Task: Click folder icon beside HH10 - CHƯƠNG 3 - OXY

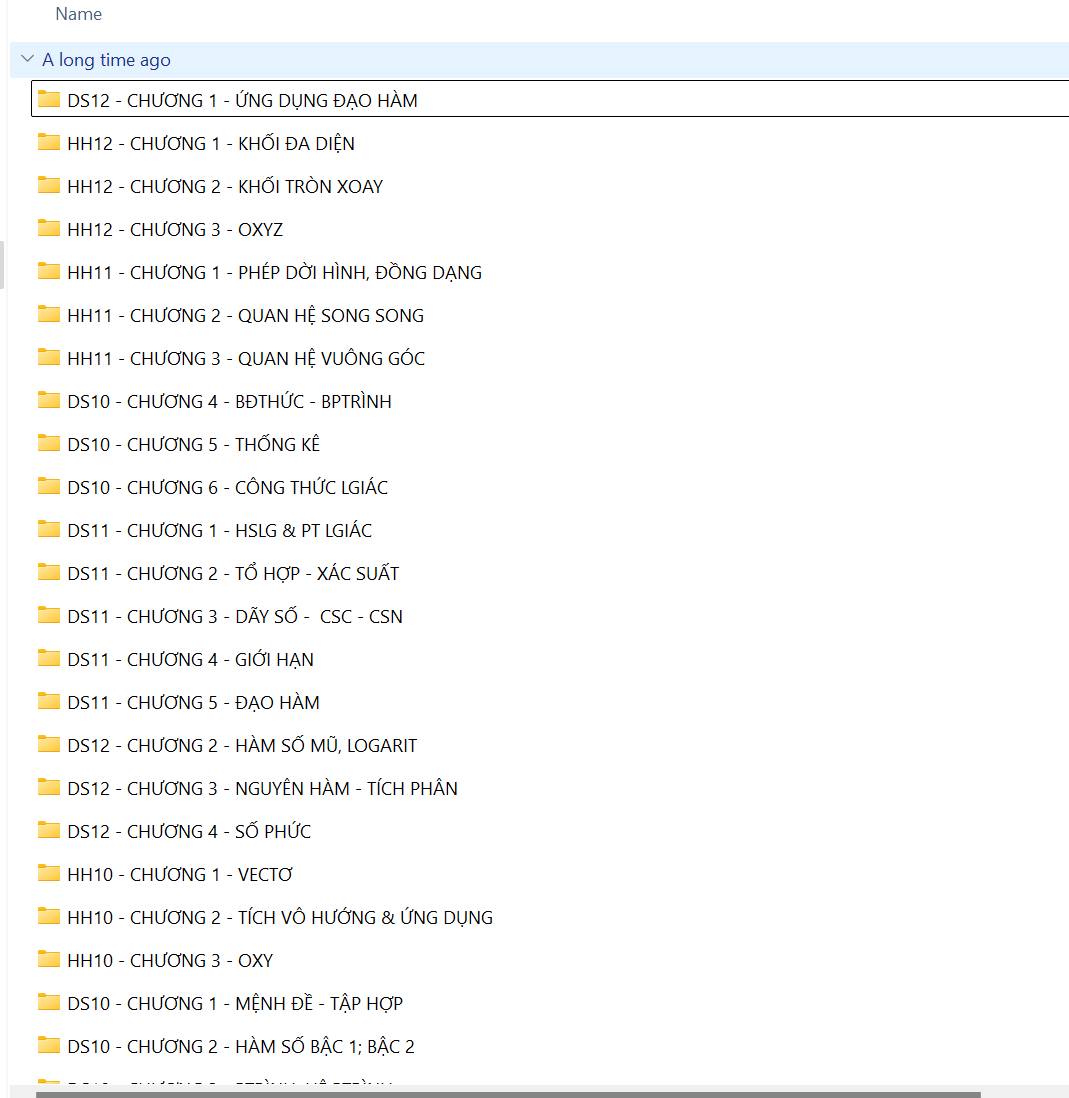Action: click(49, 959)
